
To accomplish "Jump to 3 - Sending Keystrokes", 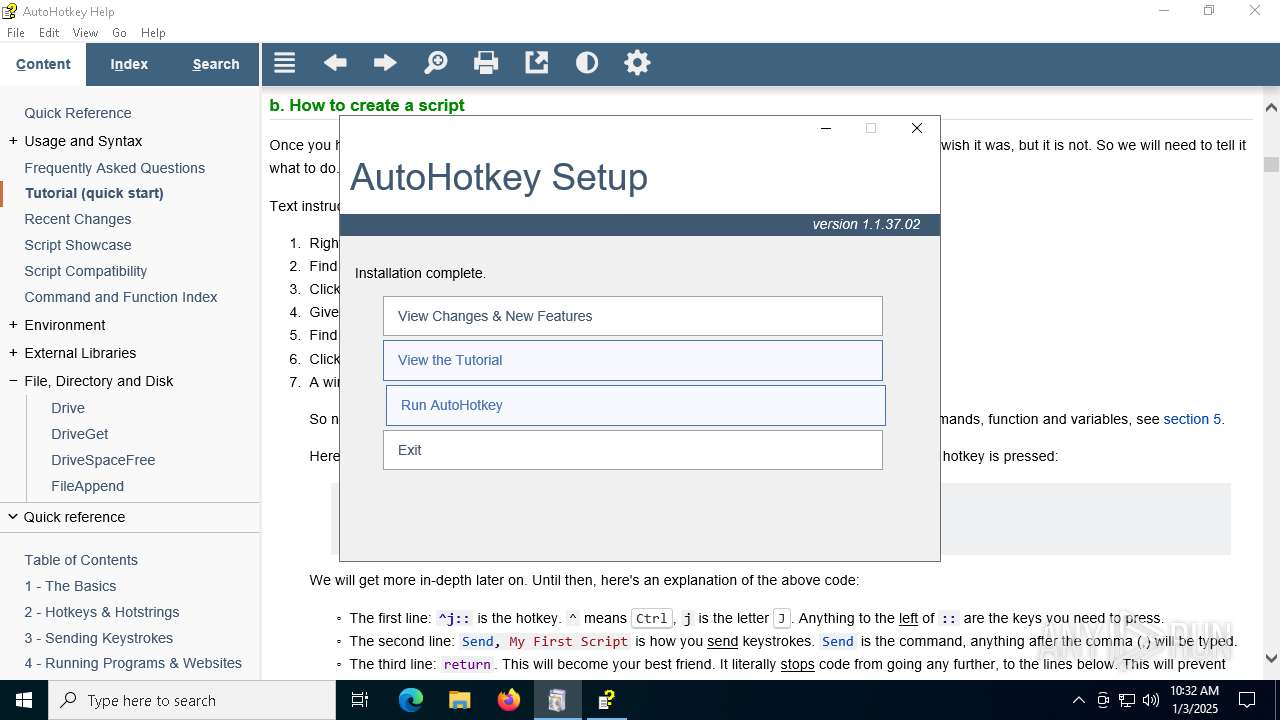I will coord(99,638).
